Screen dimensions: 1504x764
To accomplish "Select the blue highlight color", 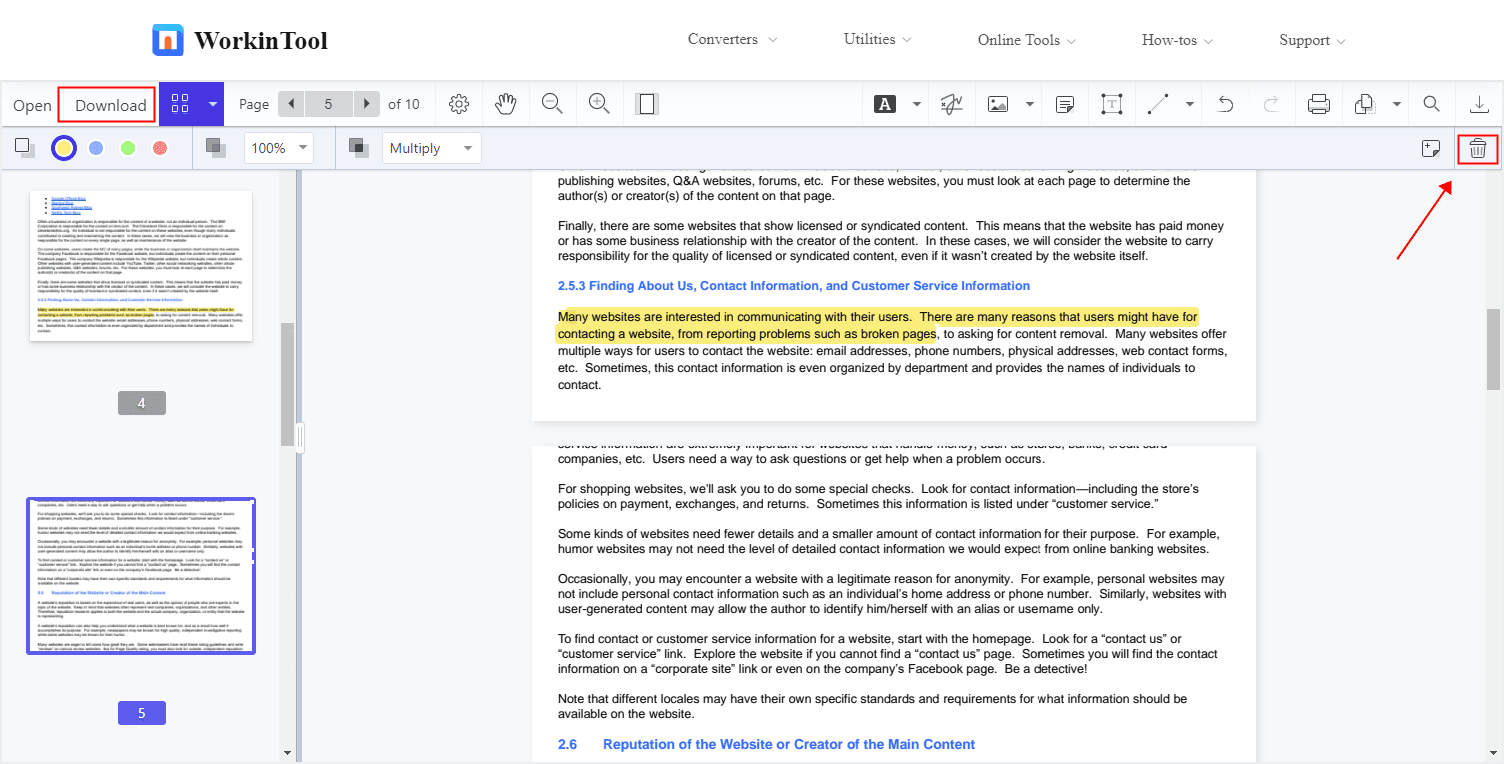I will [96, 148].
